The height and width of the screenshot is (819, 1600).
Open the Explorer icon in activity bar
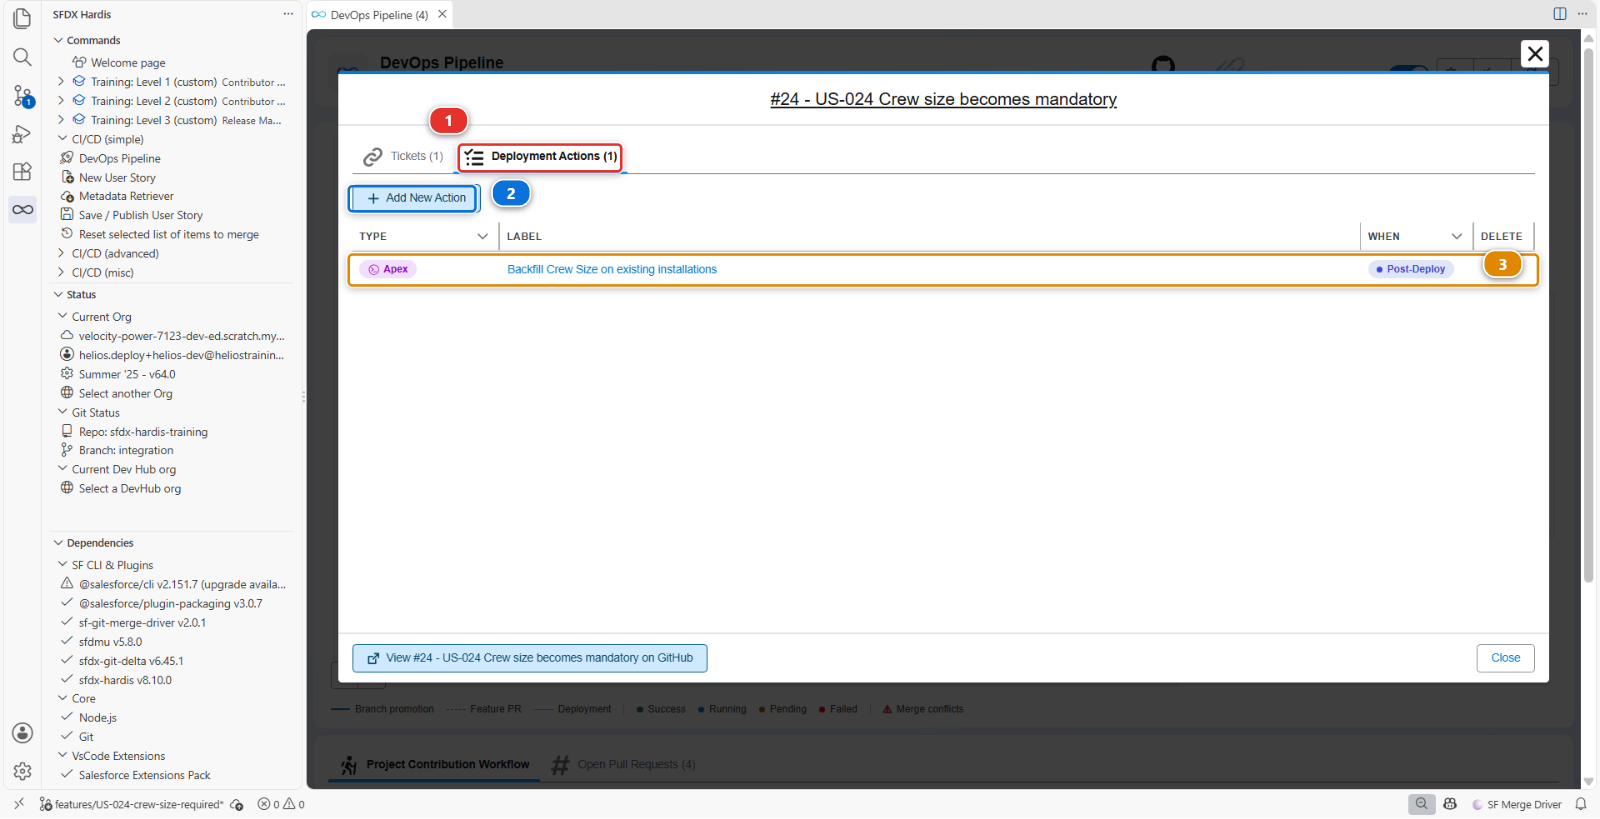22,19
